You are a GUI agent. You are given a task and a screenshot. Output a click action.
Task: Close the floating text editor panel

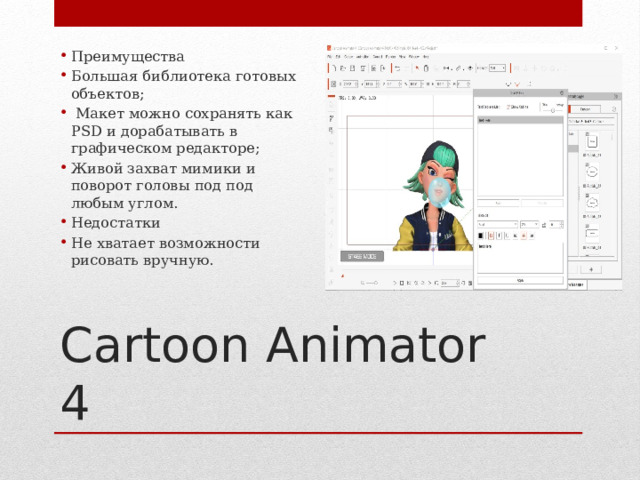point(562,93)
